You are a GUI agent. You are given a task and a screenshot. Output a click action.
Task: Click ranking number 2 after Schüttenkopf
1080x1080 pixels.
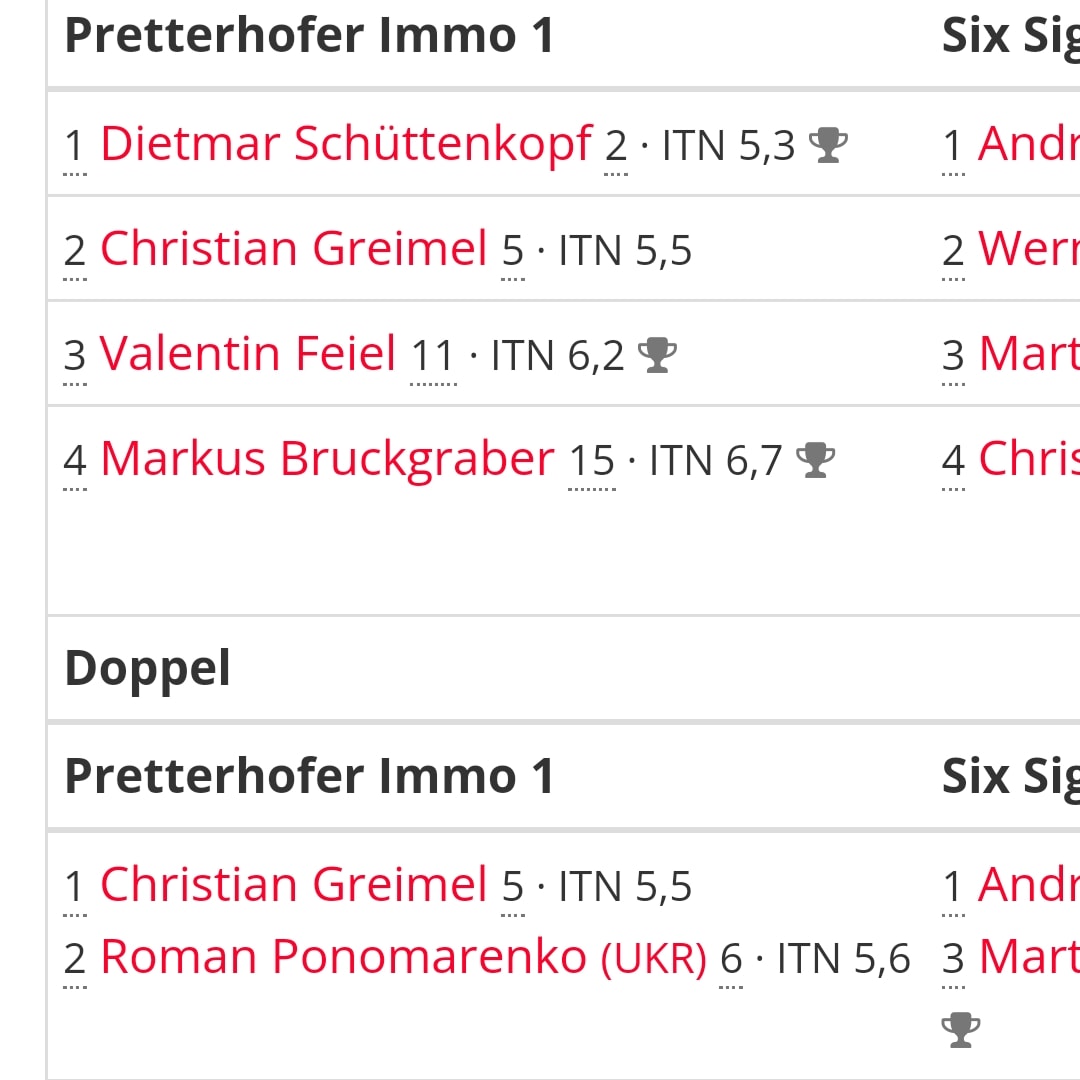616,146
